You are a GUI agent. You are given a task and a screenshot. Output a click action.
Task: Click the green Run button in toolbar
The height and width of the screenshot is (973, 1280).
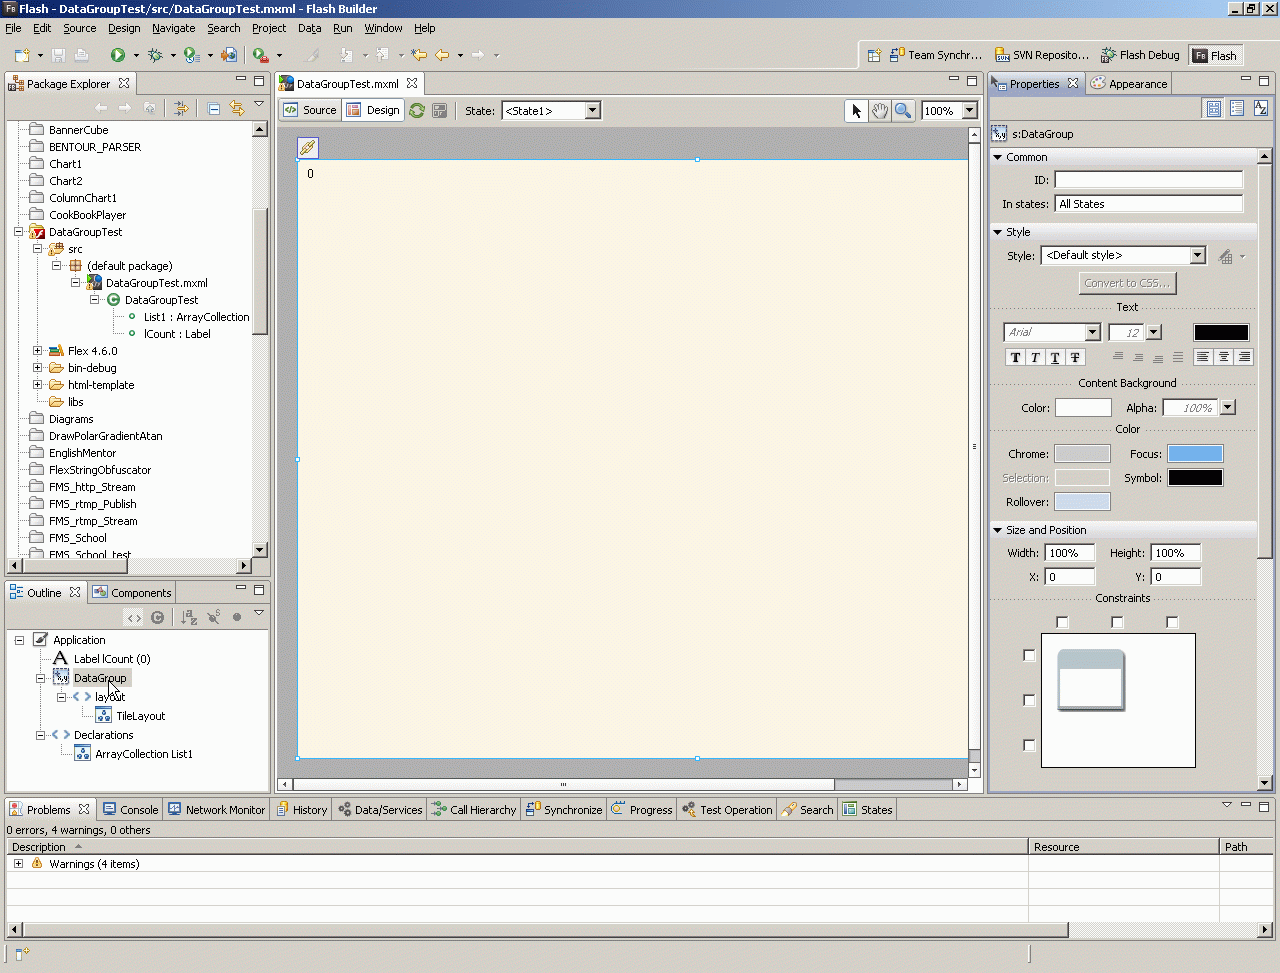point(118,55)
